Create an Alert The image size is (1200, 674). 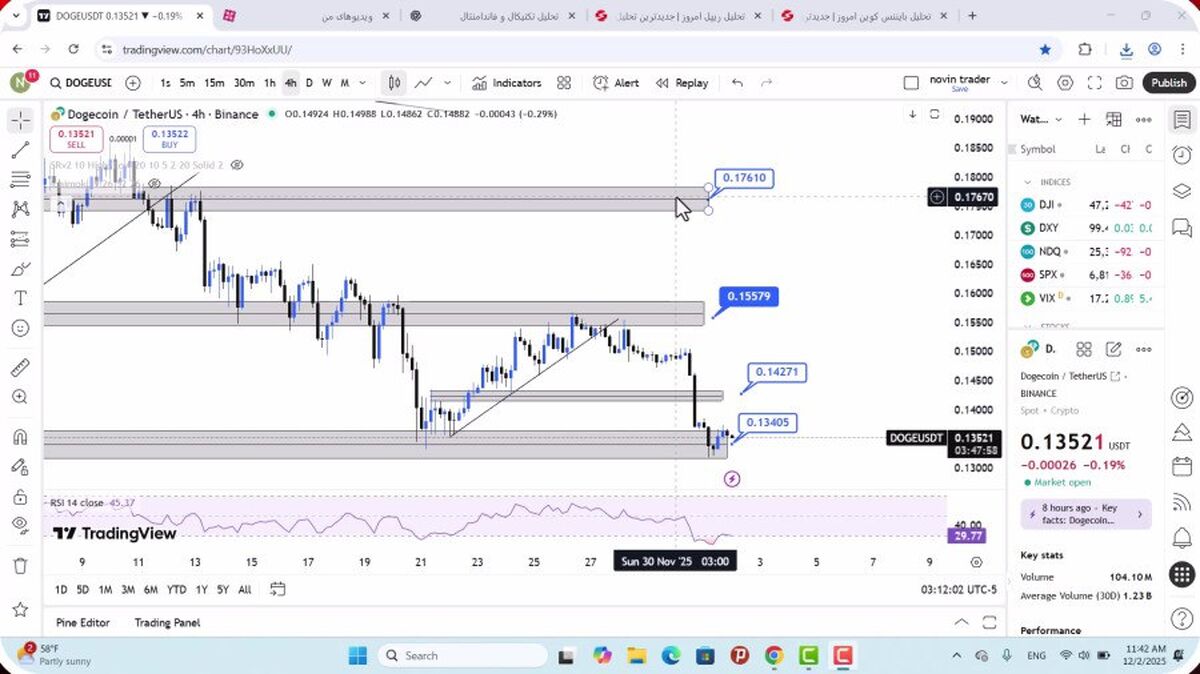pos(616,83)
